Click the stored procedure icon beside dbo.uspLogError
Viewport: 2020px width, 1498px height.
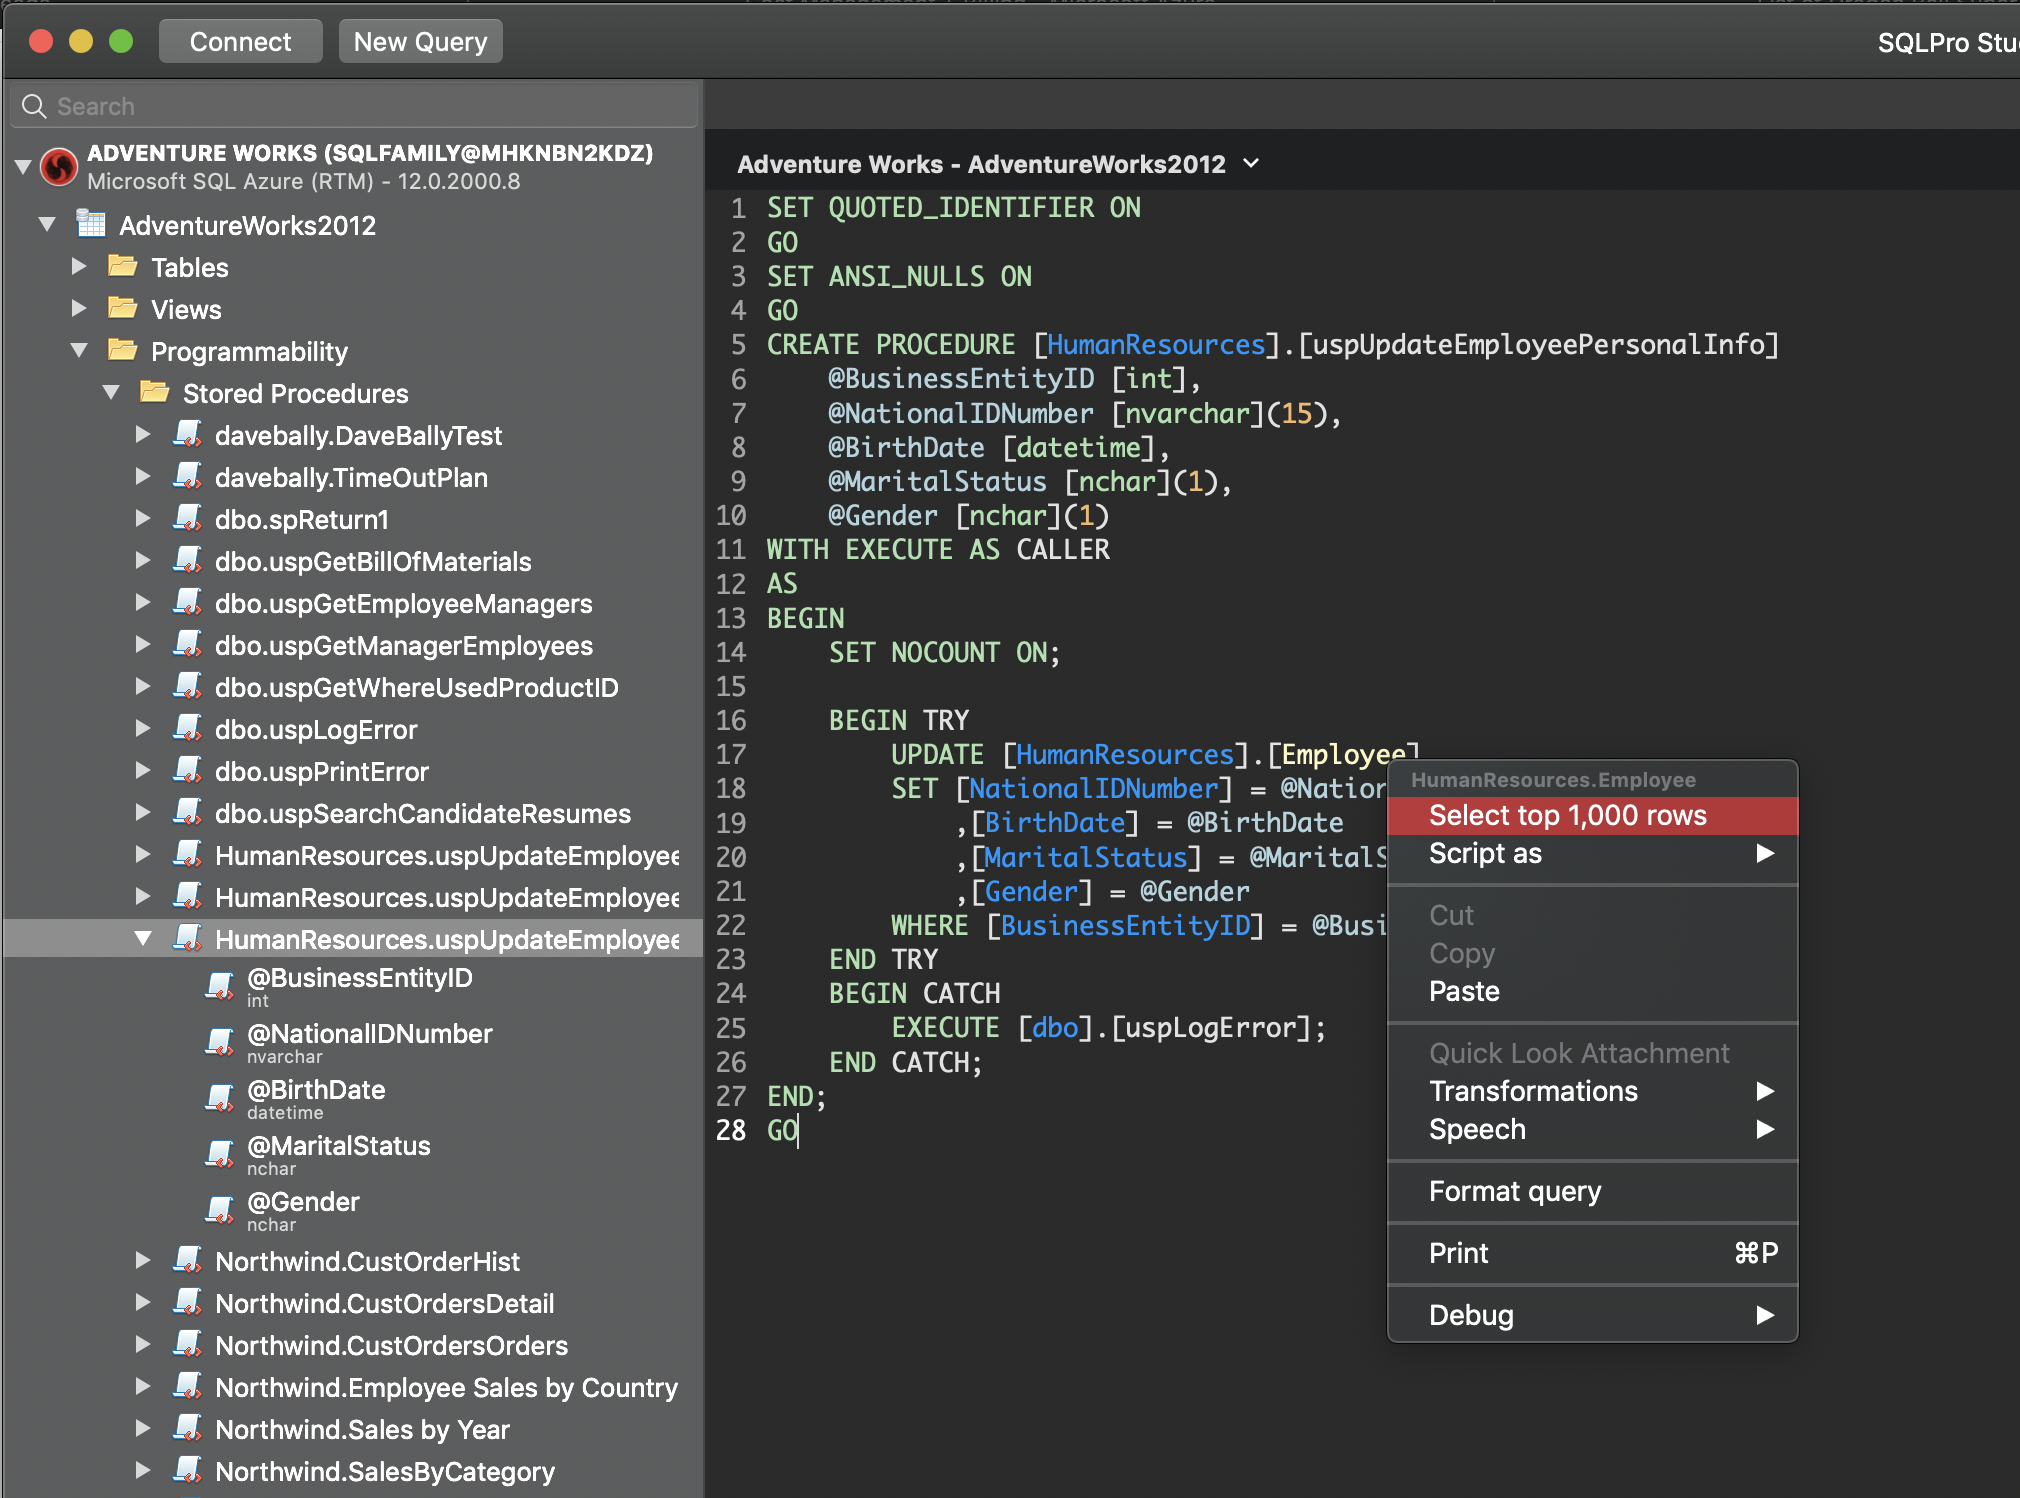tap(188, 729)
